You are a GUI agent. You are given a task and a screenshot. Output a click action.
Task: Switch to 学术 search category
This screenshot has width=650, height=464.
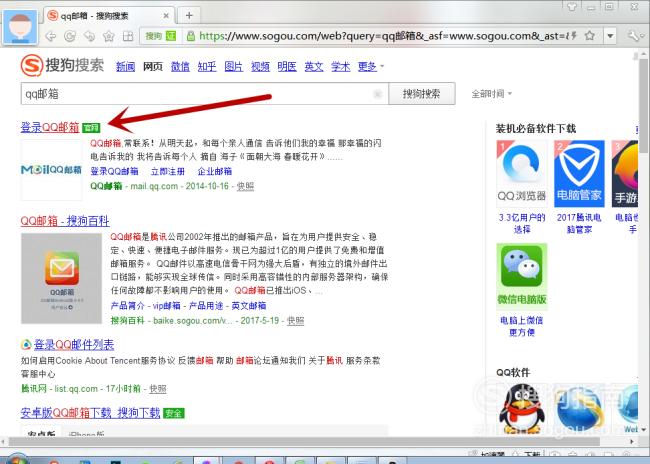340,66
